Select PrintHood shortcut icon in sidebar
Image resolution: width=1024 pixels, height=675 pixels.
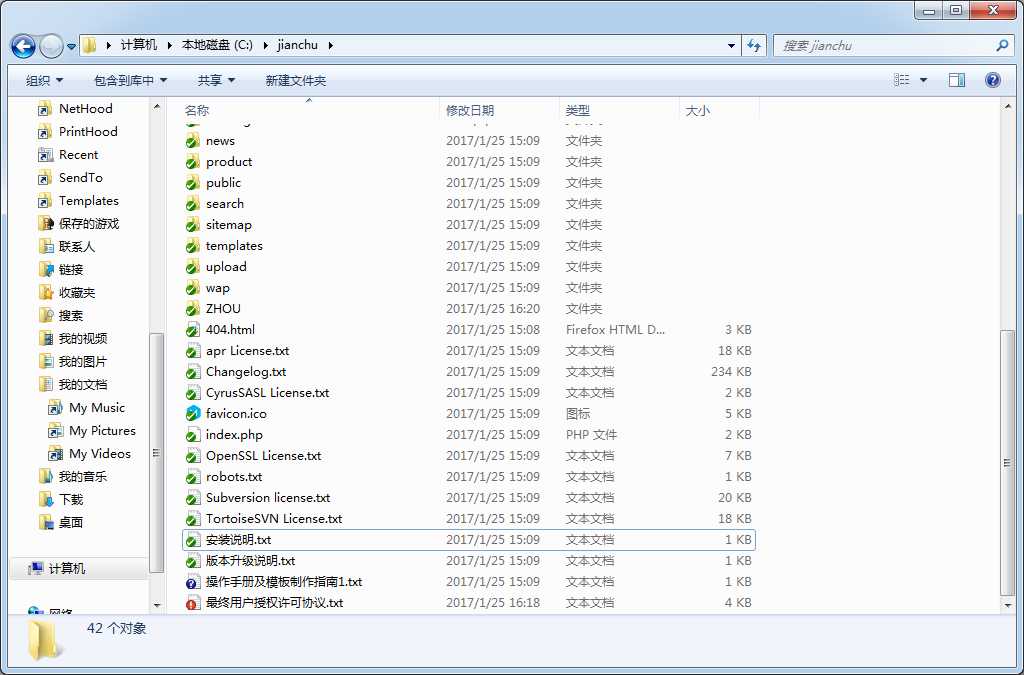coord(45,133)
